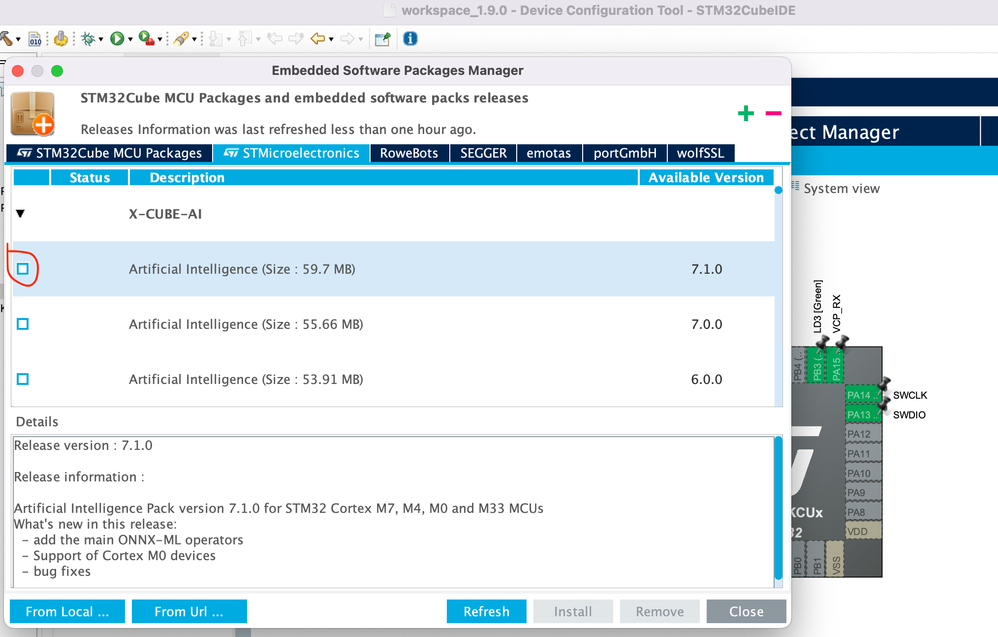998x637 pixels.
Task: Click the gear device configuration toolbar icon
Action: click(61, 39)
